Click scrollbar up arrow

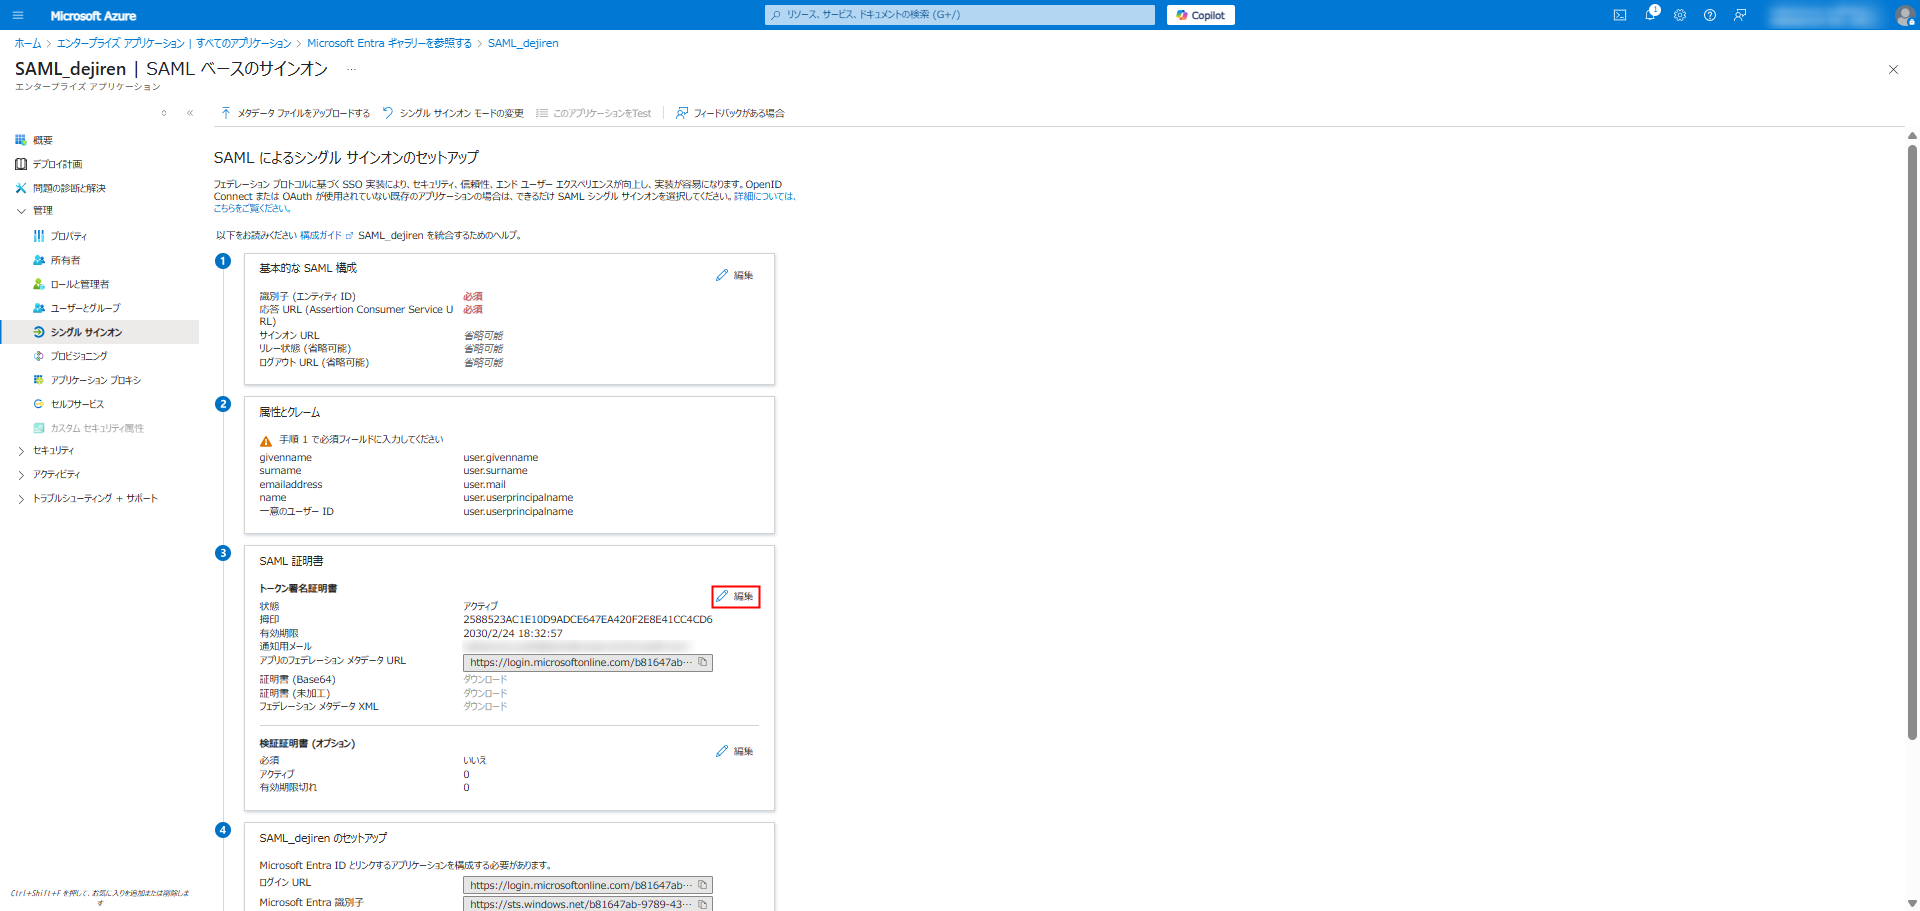click(x=1912, y=135)
